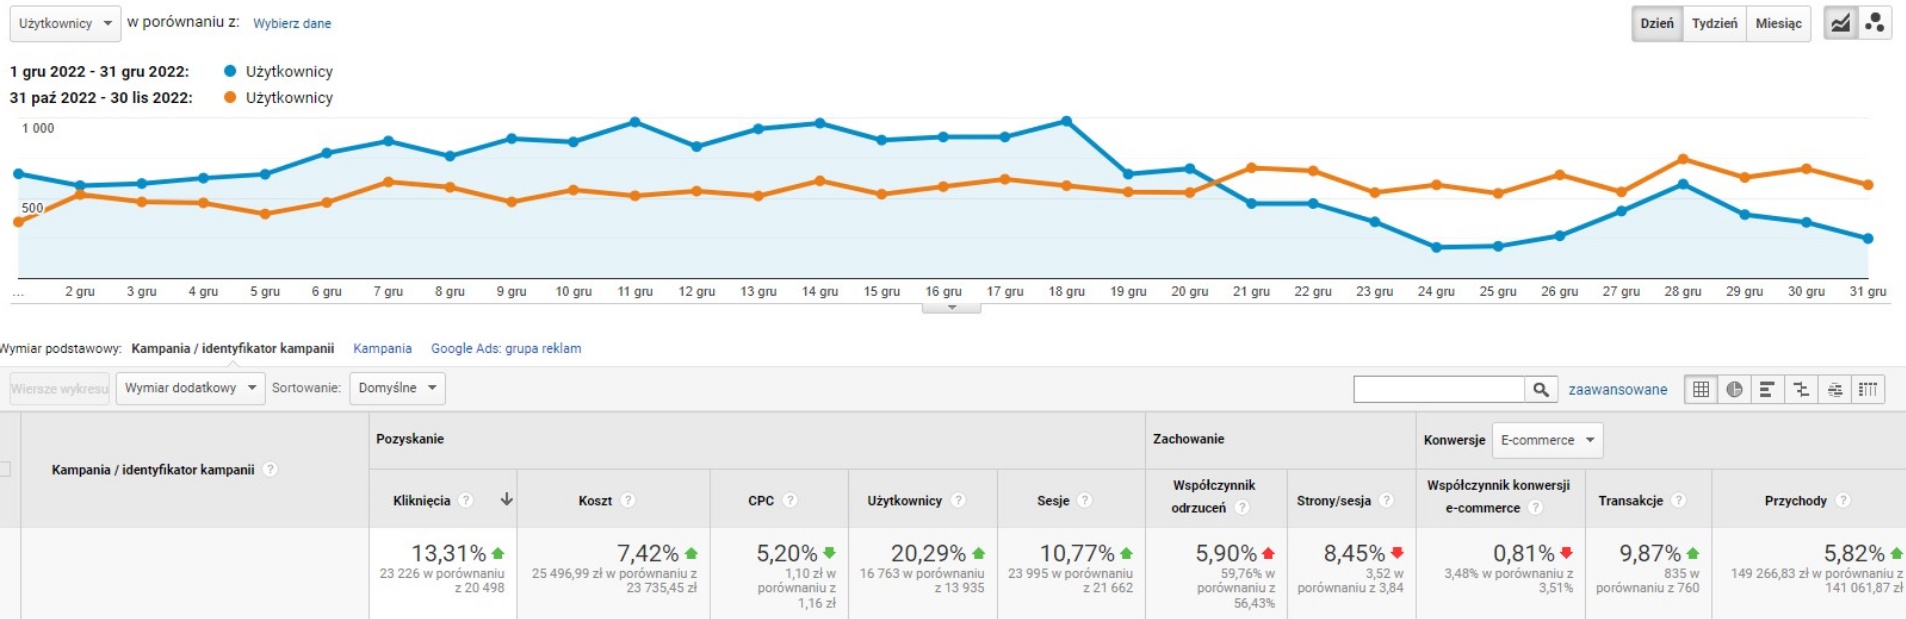Switch primary dimension to Kampania
Viewport: 1906px width, 619px height.
[x=382, y=348]
